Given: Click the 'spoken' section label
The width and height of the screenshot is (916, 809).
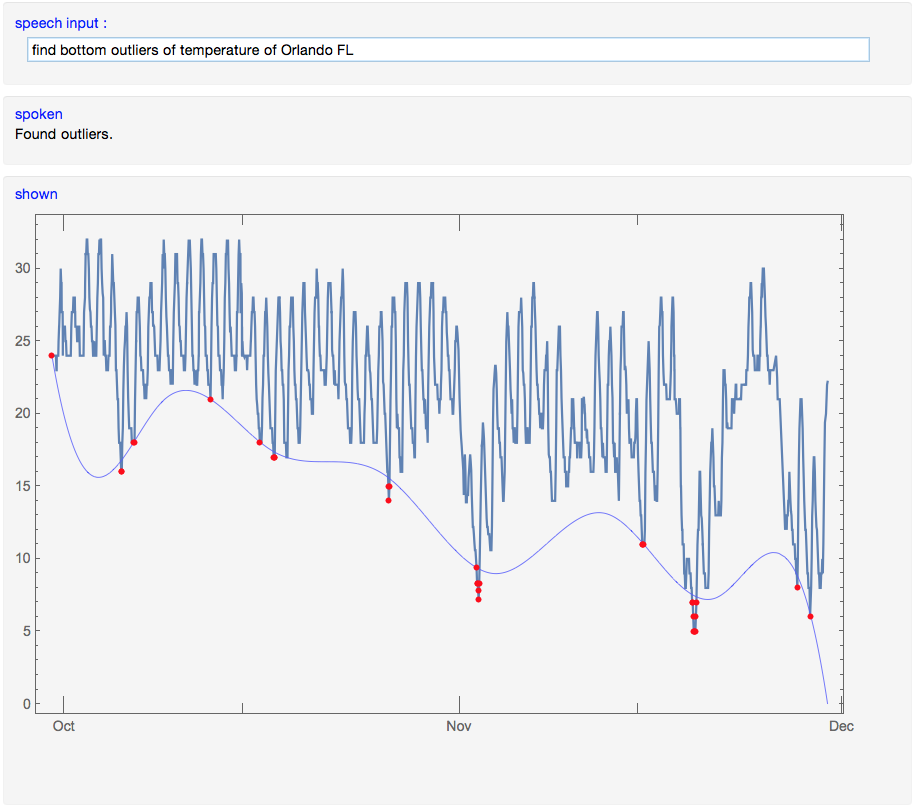Looking at the screenshot, I should (x=39, y=114).
